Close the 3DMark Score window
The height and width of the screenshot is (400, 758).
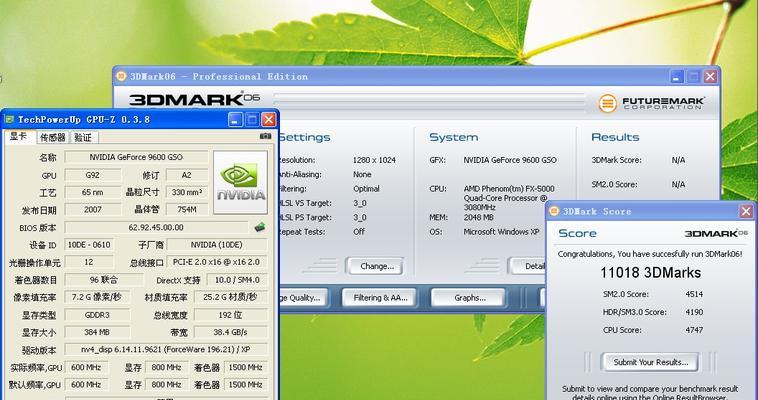click(x=746, y=211)
